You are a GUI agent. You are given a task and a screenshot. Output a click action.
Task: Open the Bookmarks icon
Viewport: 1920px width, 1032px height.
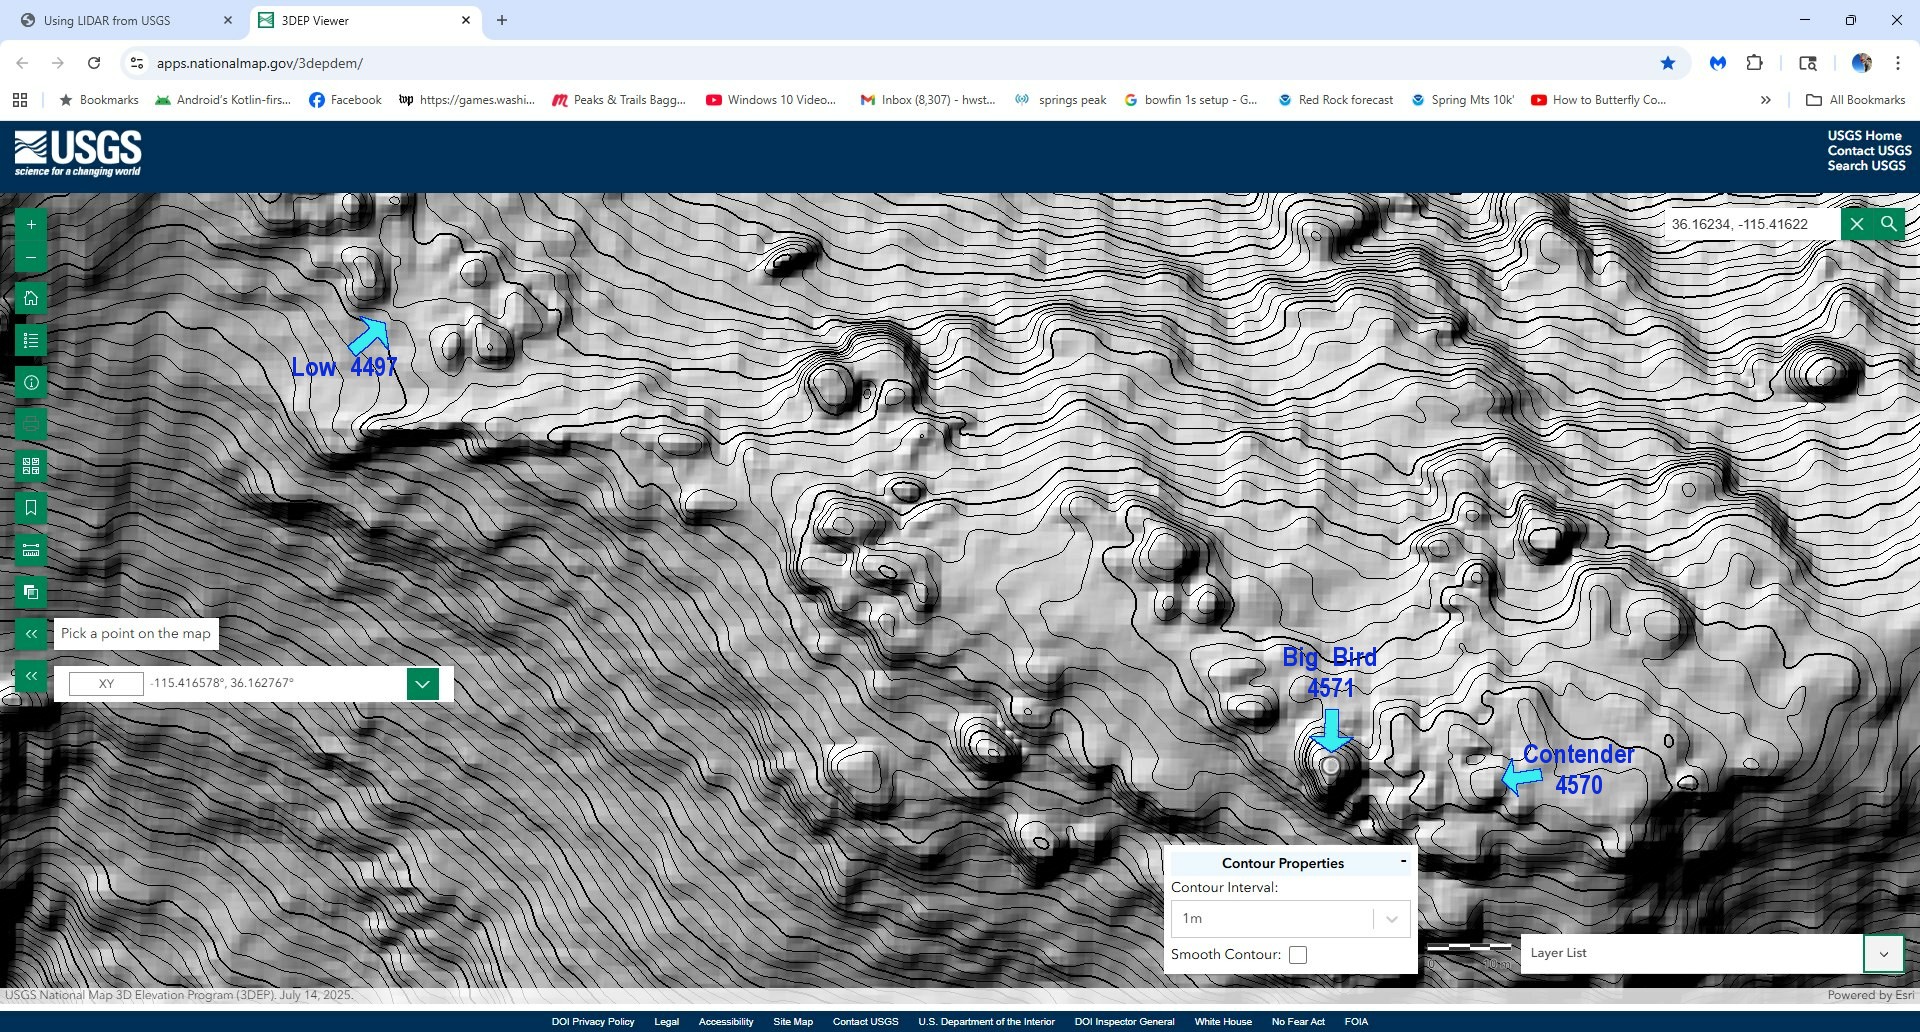[x=31, y=507]
